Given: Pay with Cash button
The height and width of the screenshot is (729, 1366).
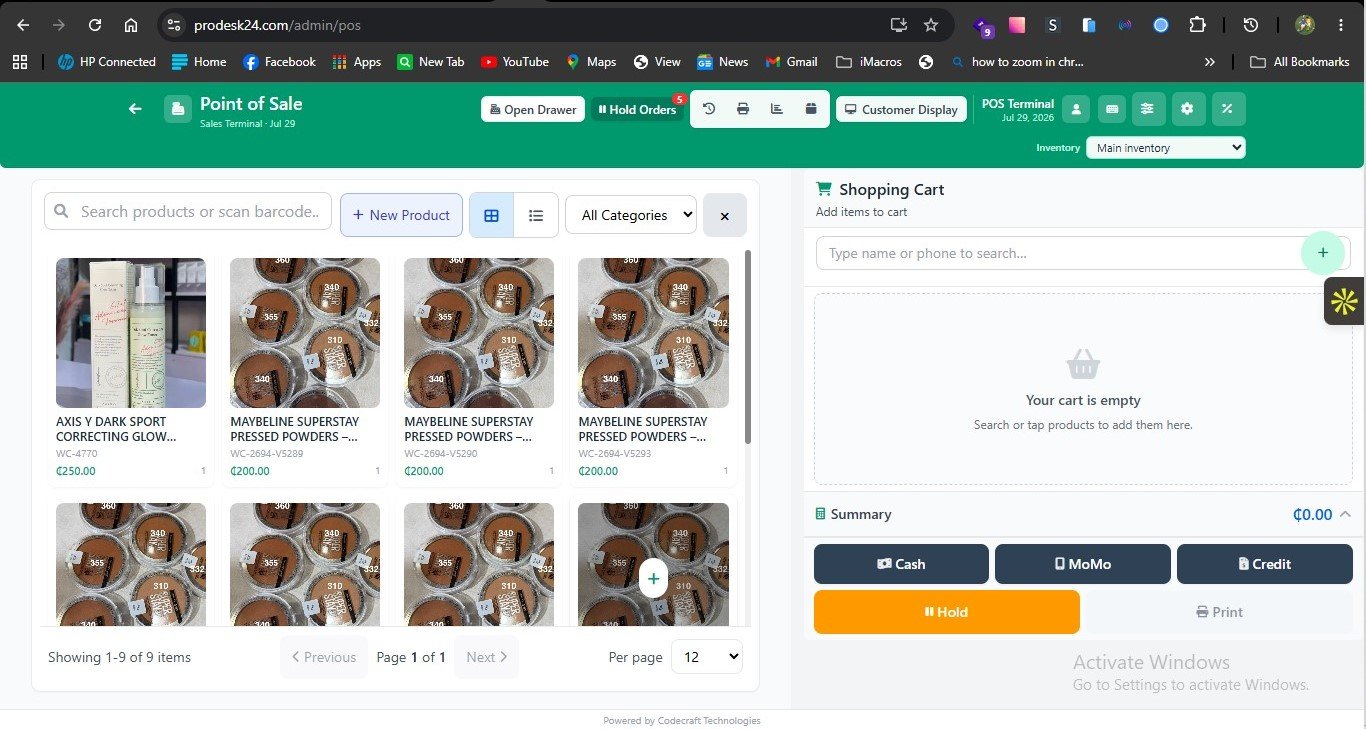Looking at the screenshot, I should click(x=901, y=564).
